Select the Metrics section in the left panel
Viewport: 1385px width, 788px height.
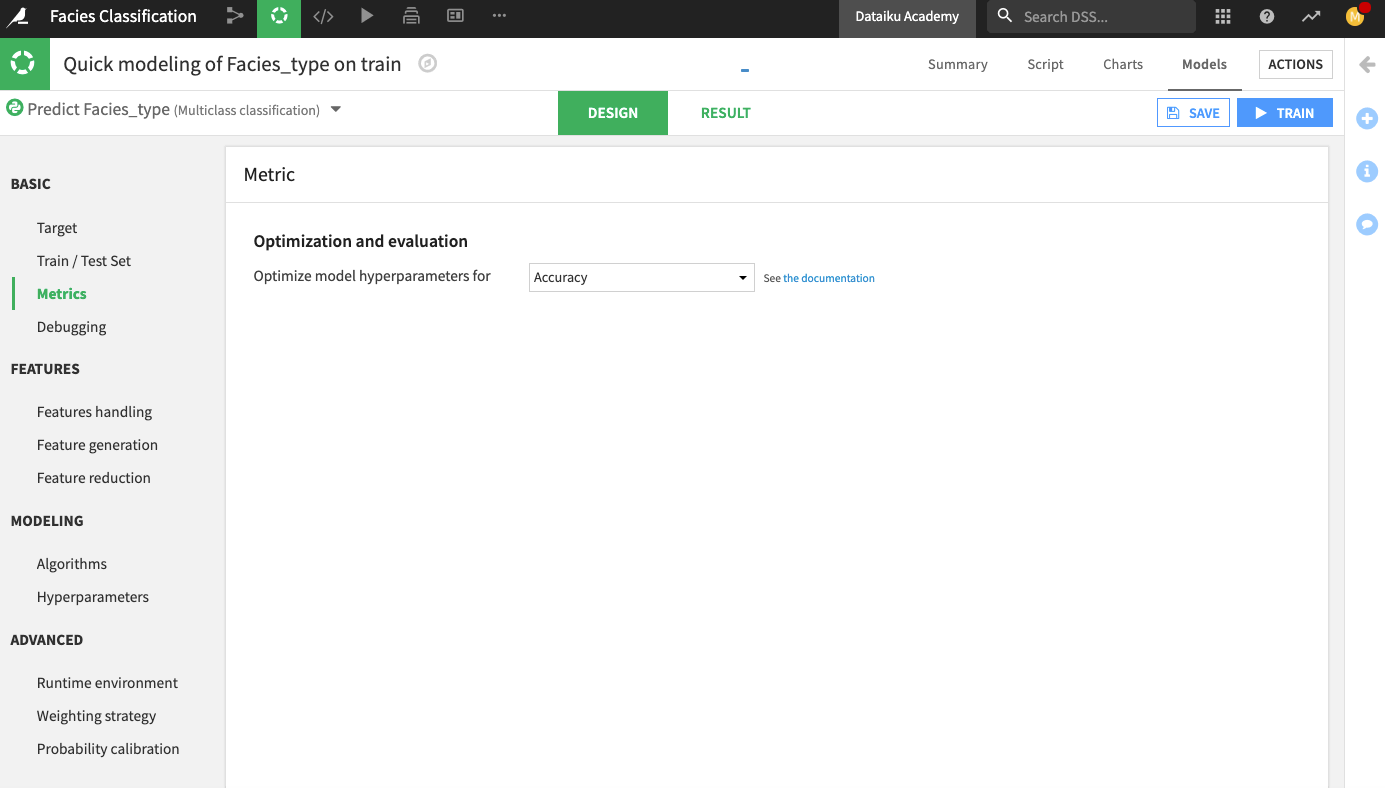pyautogui.click(x=61, y=293)
